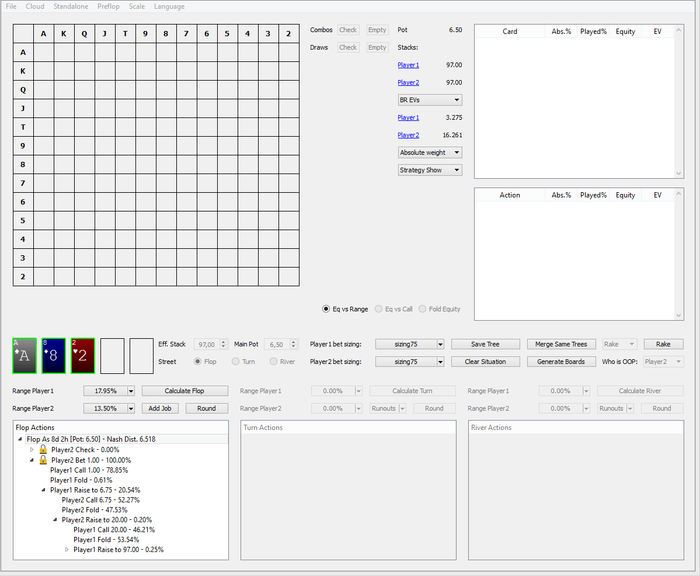Select the 2 of hearts board card
The height and width of the screenshot is (576, 700).
83,356
